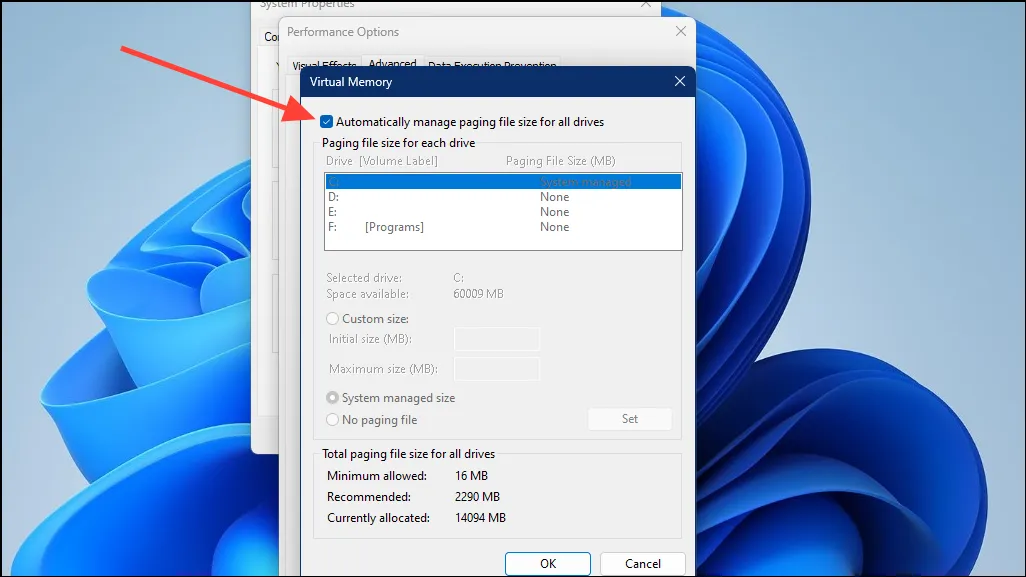Uncheck Automatically manage paging file size
Image resolution: width=1026 pixels, height=577 pixels.
[327, 122]
